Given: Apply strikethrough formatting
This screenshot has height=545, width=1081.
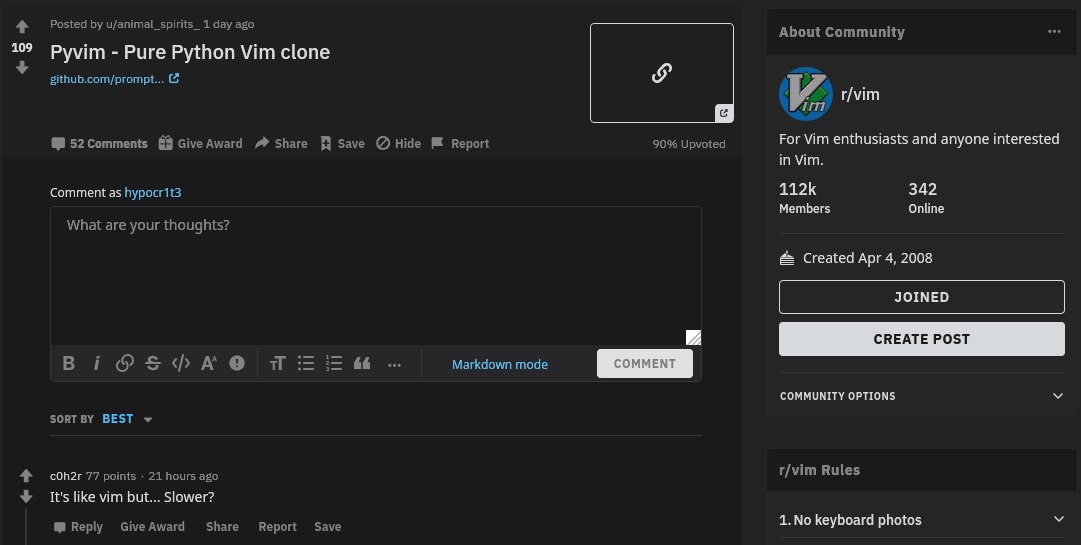Looking at the screenshot, I should 153,363.
